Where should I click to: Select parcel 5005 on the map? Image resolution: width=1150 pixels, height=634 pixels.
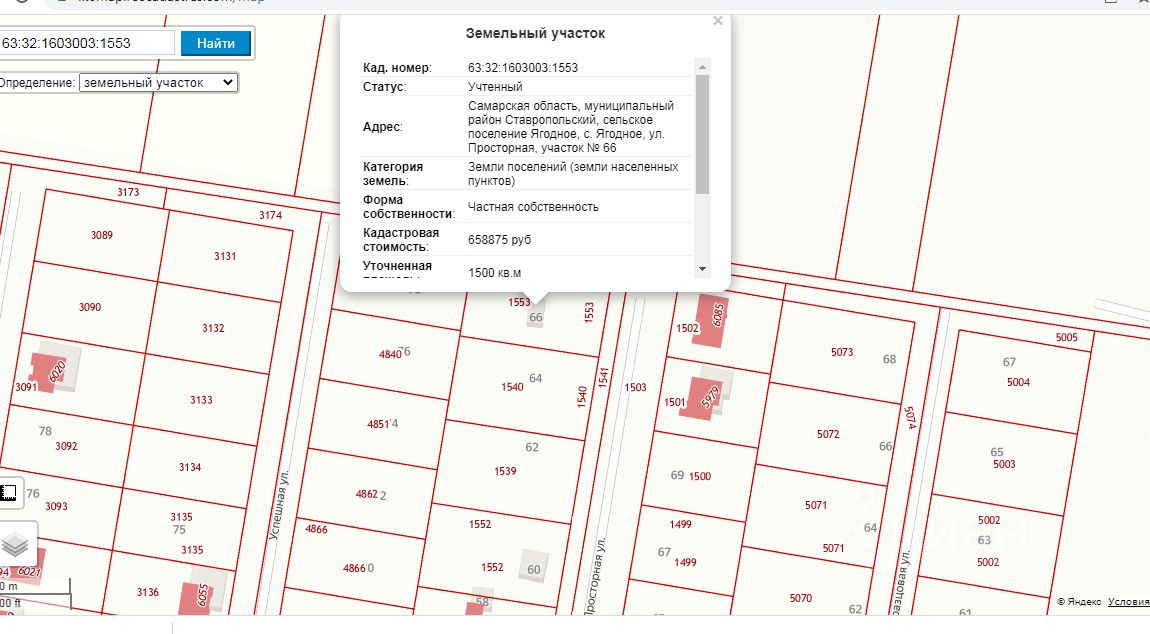tap(1066, 338)
